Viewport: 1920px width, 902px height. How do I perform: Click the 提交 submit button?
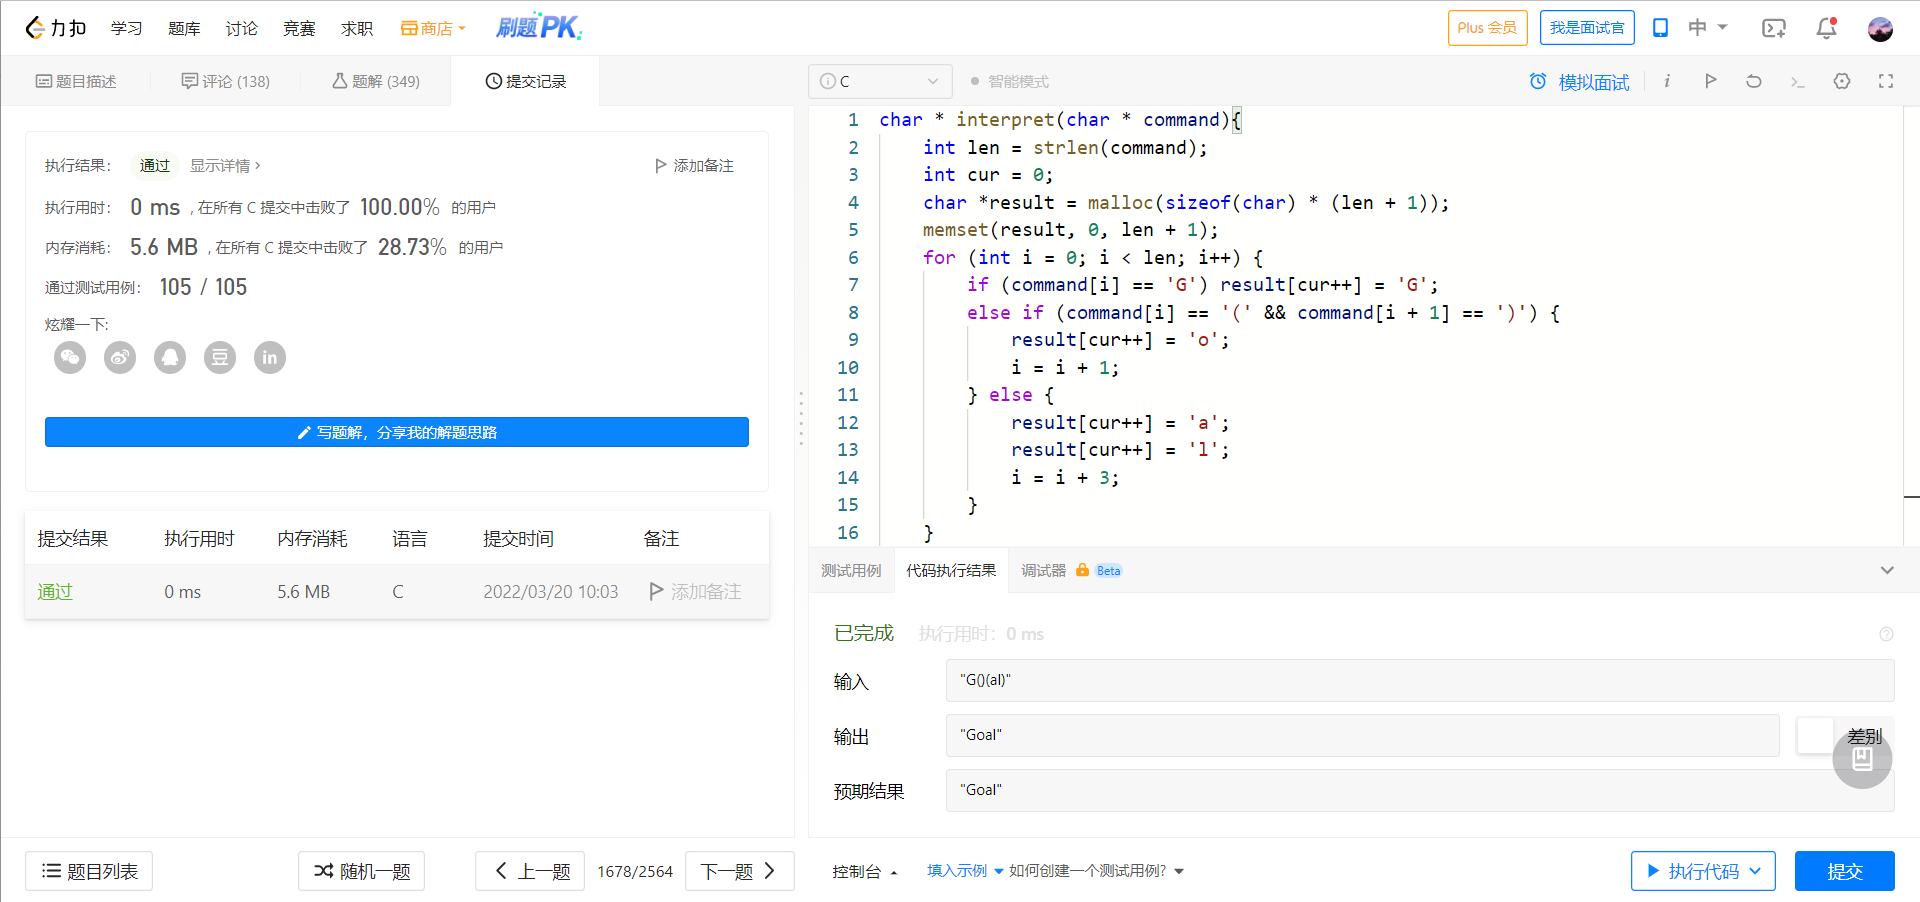pos(1845,871)
